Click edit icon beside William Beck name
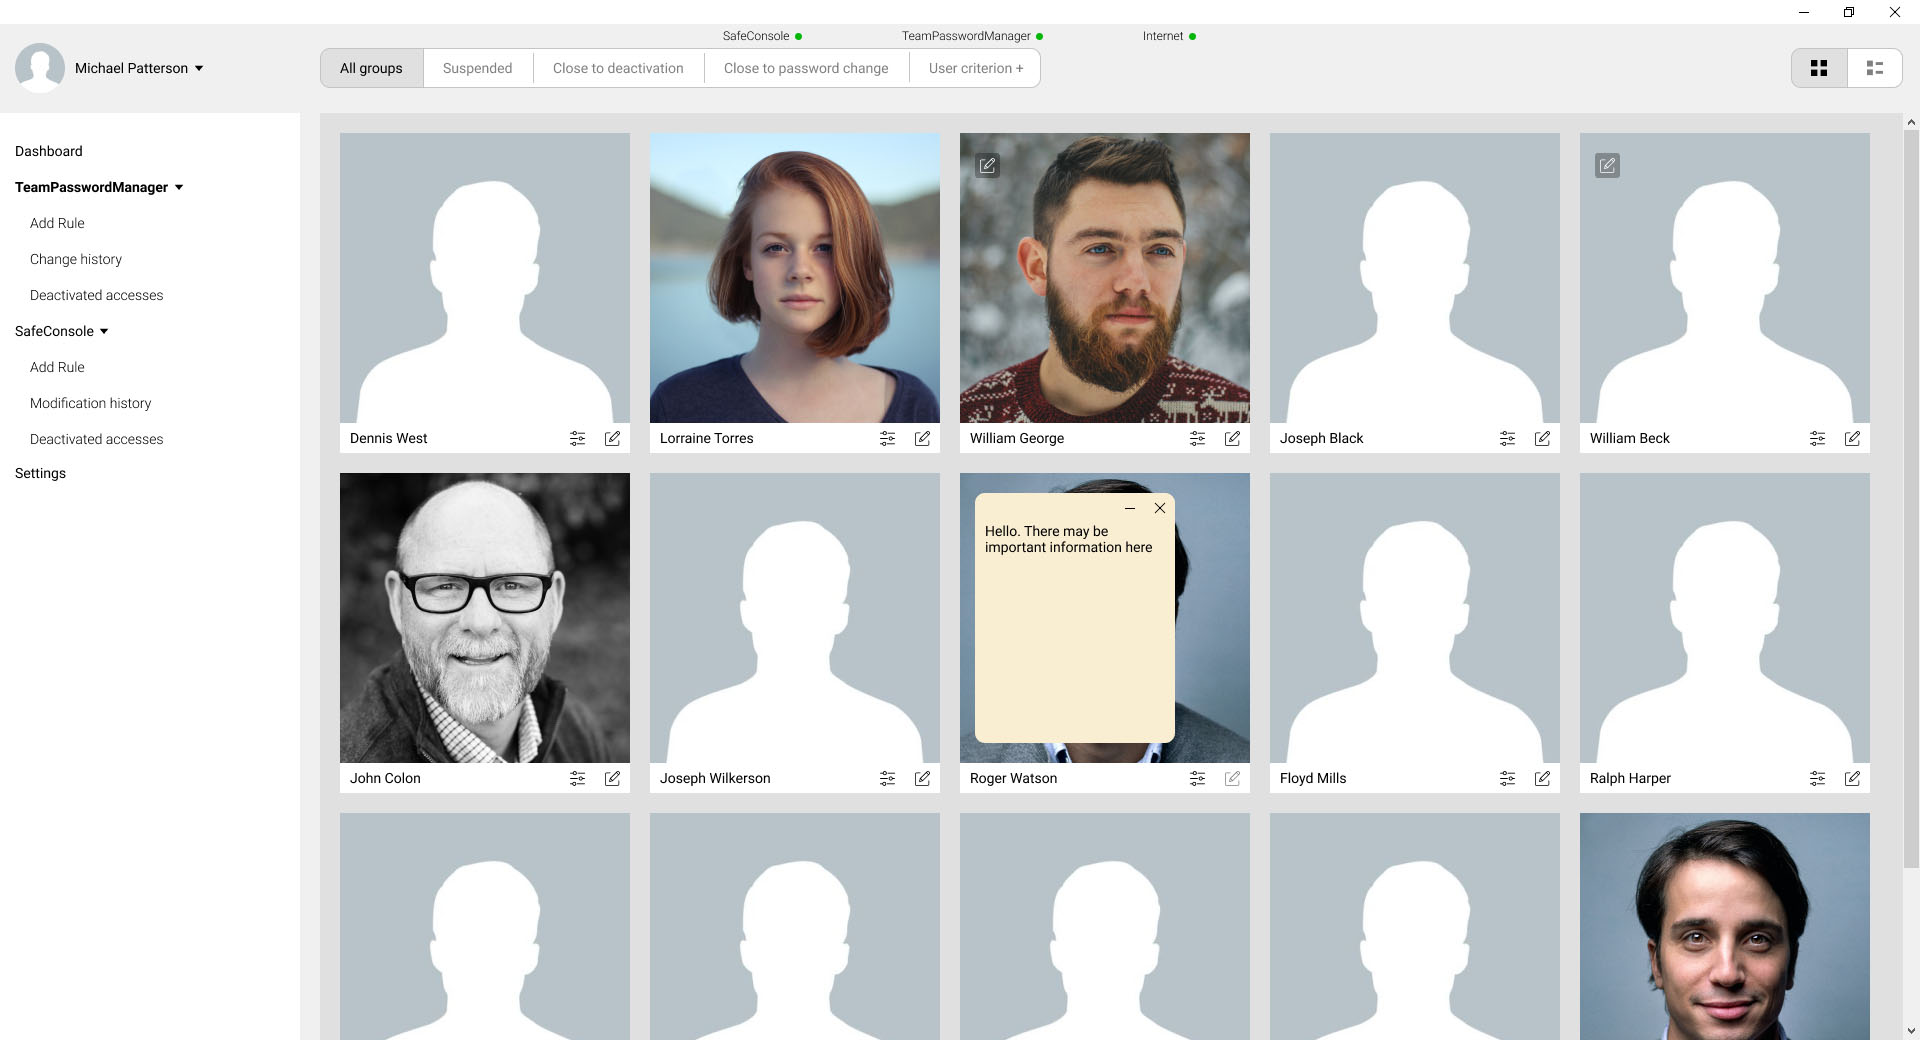Image resolution: width=1920 pixels, height=1040 pixels. tap(1852, 438)
